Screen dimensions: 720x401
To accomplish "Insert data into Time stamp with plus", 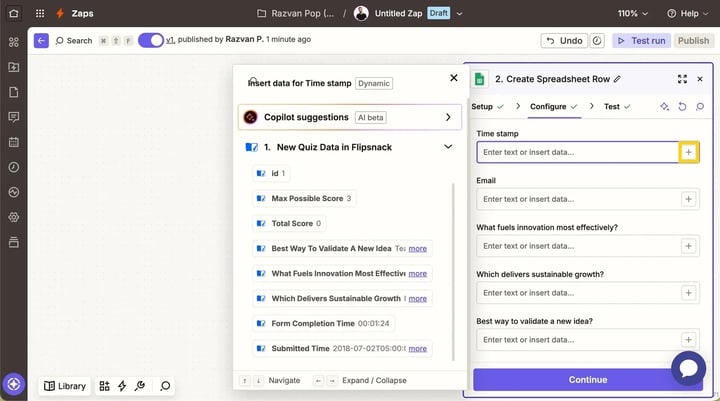I will [x=688, y=152].
